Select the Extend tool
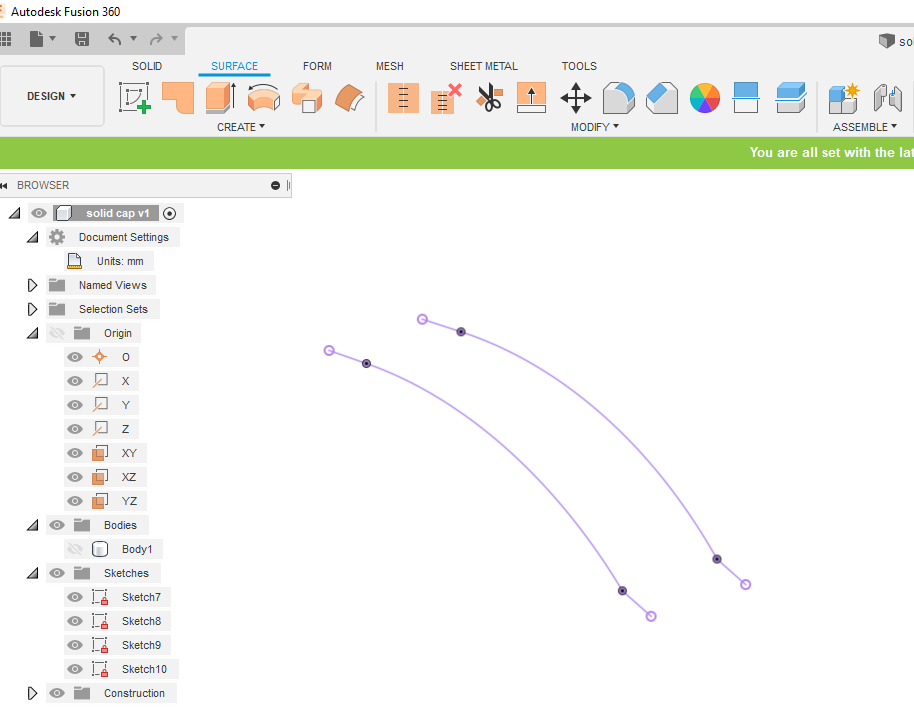914x721 pixels. click(x=531, y=98)
